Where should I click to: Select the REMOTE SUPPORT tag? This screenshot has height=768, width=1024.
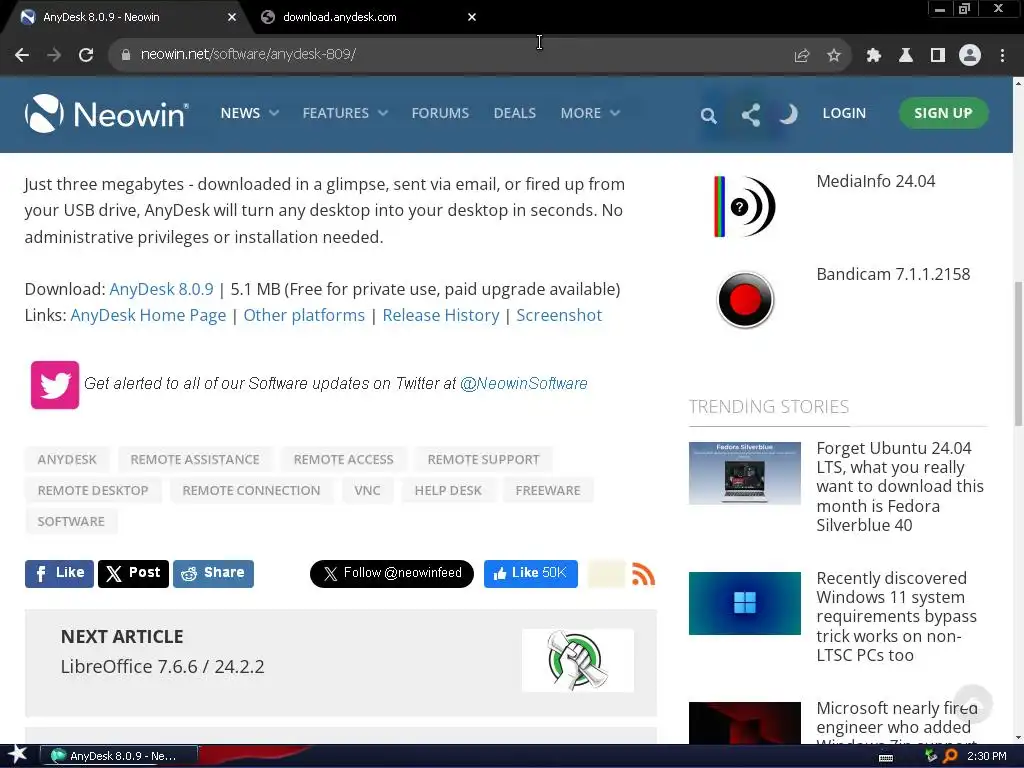click(483, 460)
